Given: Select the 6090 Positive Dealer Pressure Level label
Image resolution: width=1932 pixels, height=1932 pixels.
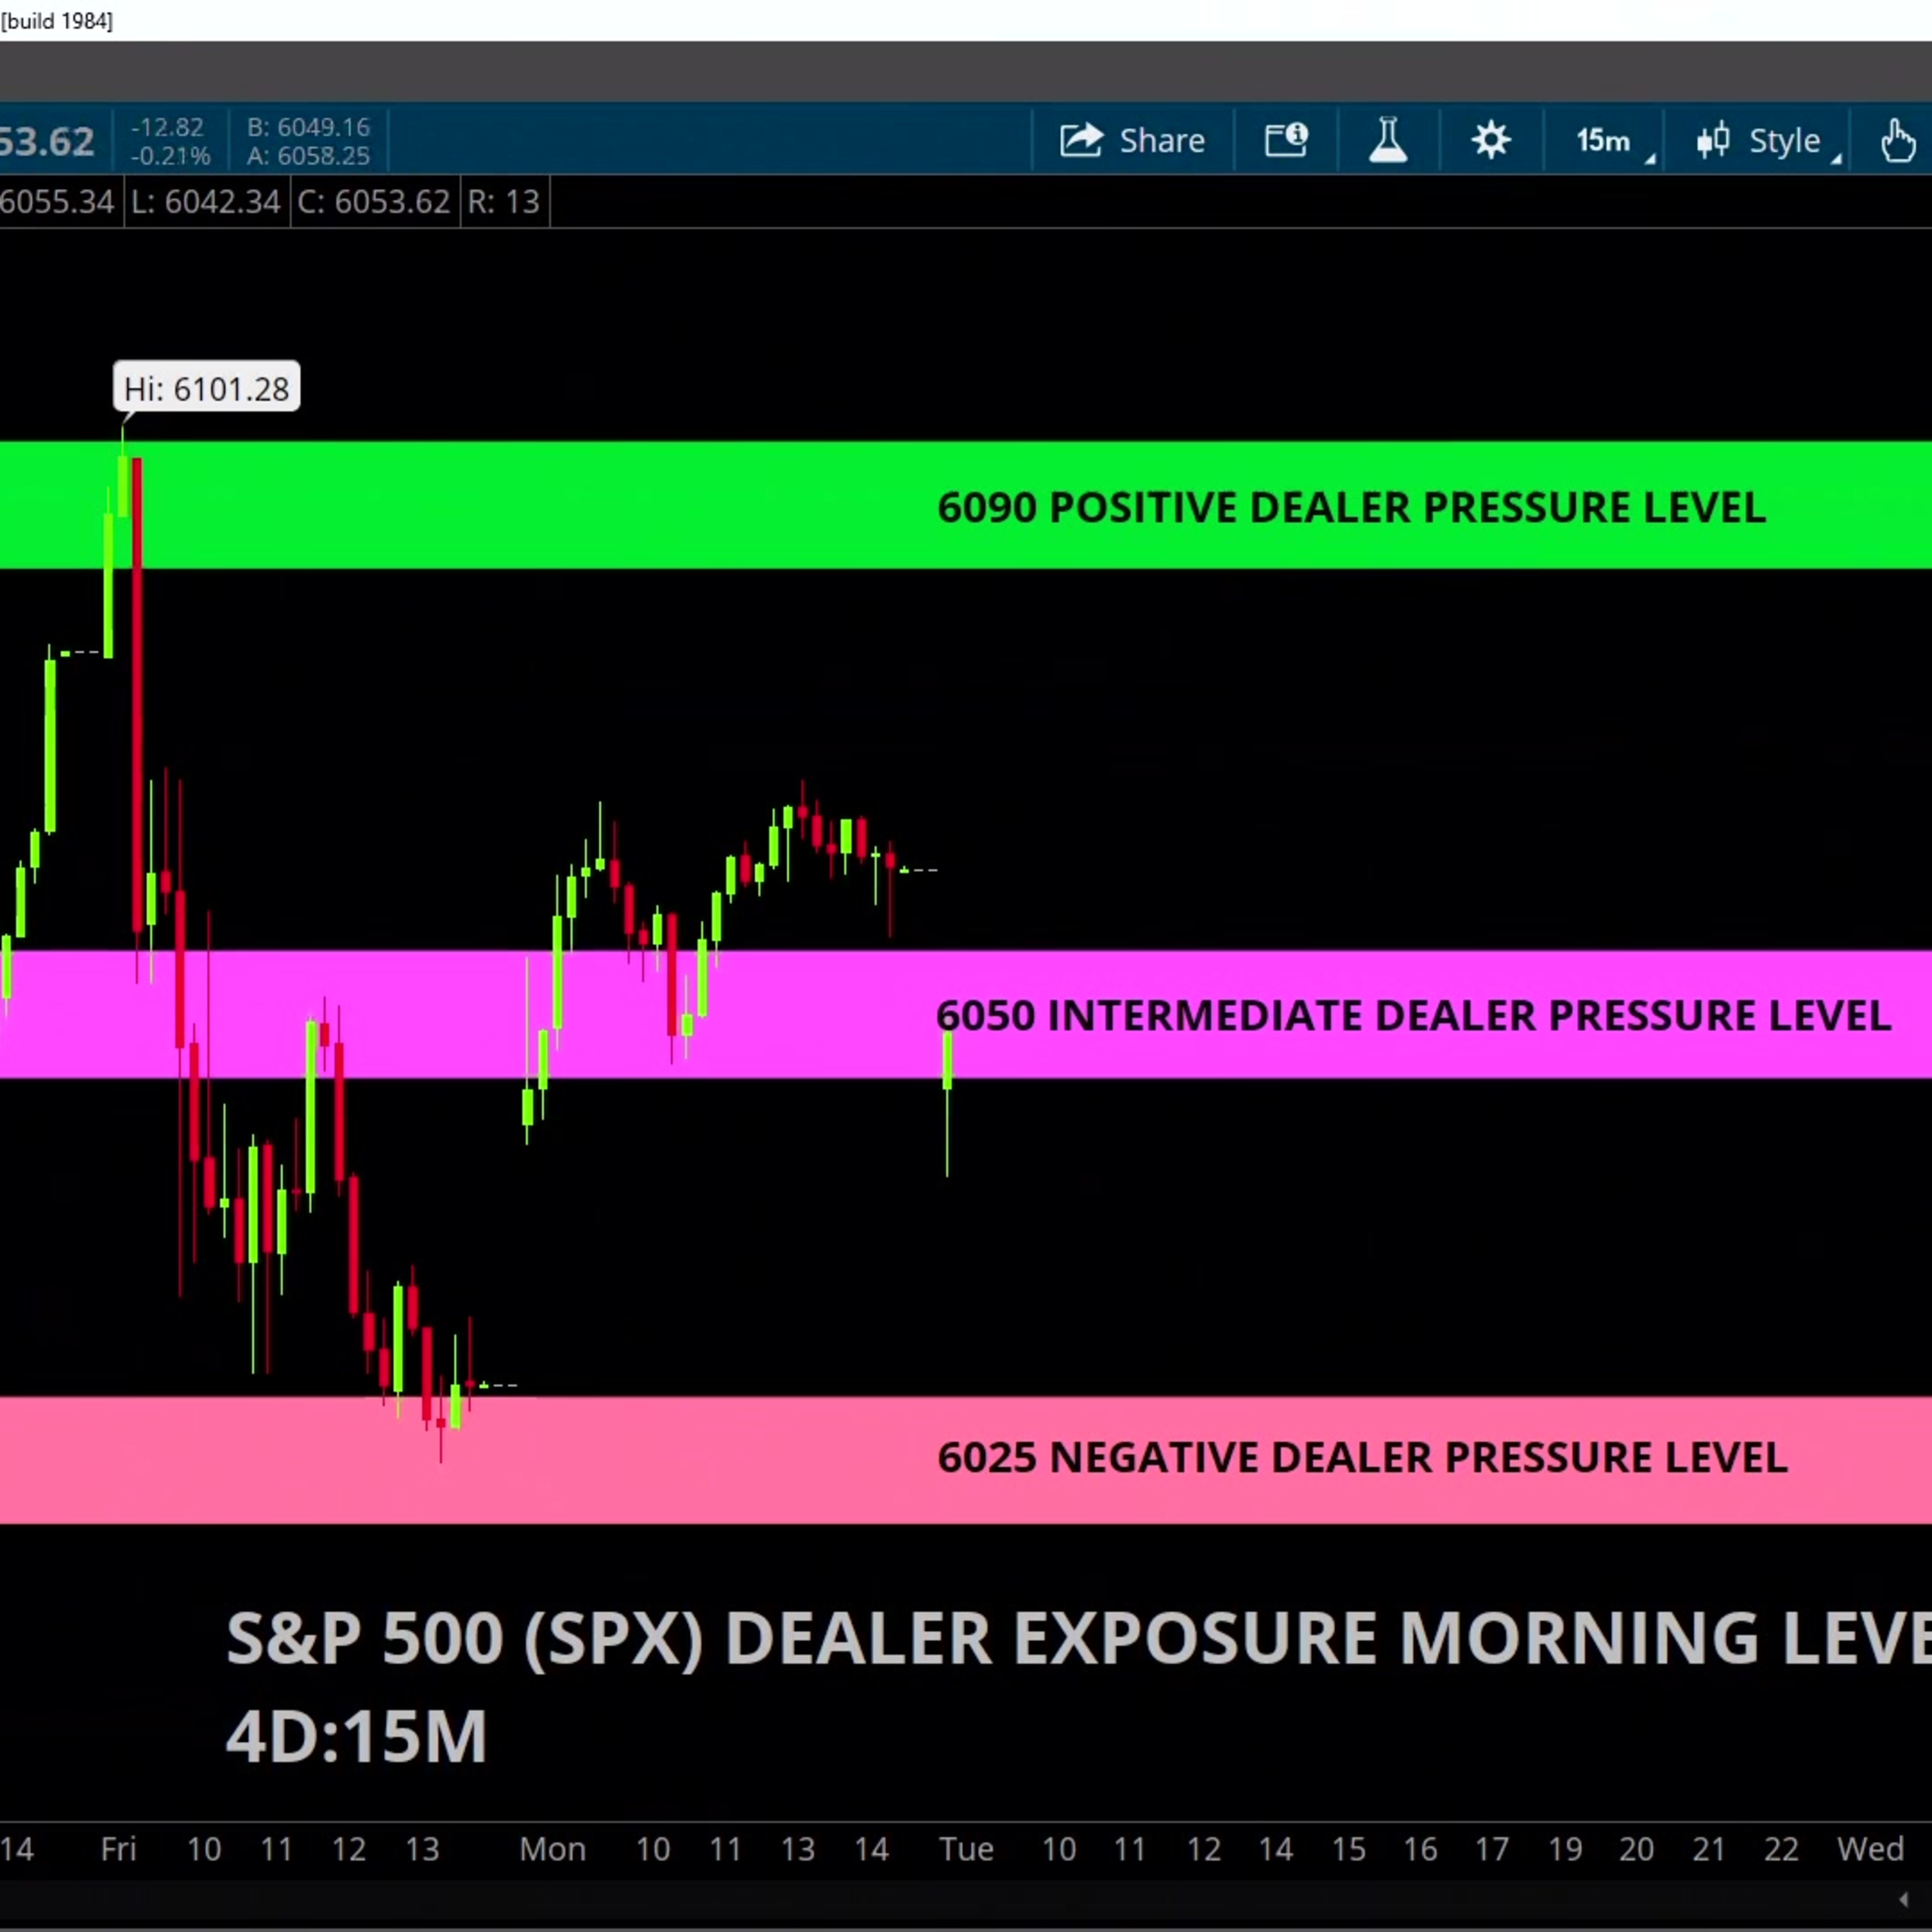Looking at the screenshot, I should click(1351, 508).
